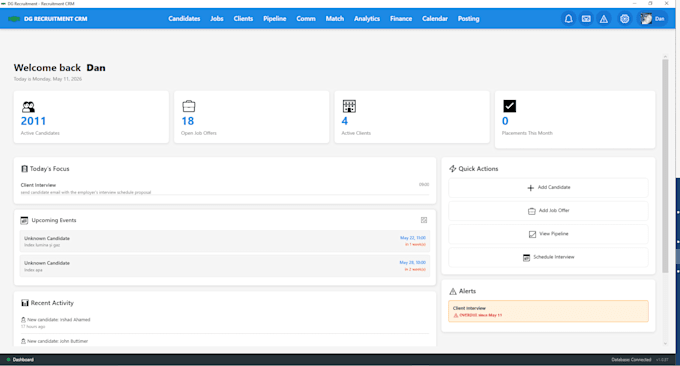Open the warning triangle icon in header
This screenshot has width=680, height=366.
[x=604, y=19]
